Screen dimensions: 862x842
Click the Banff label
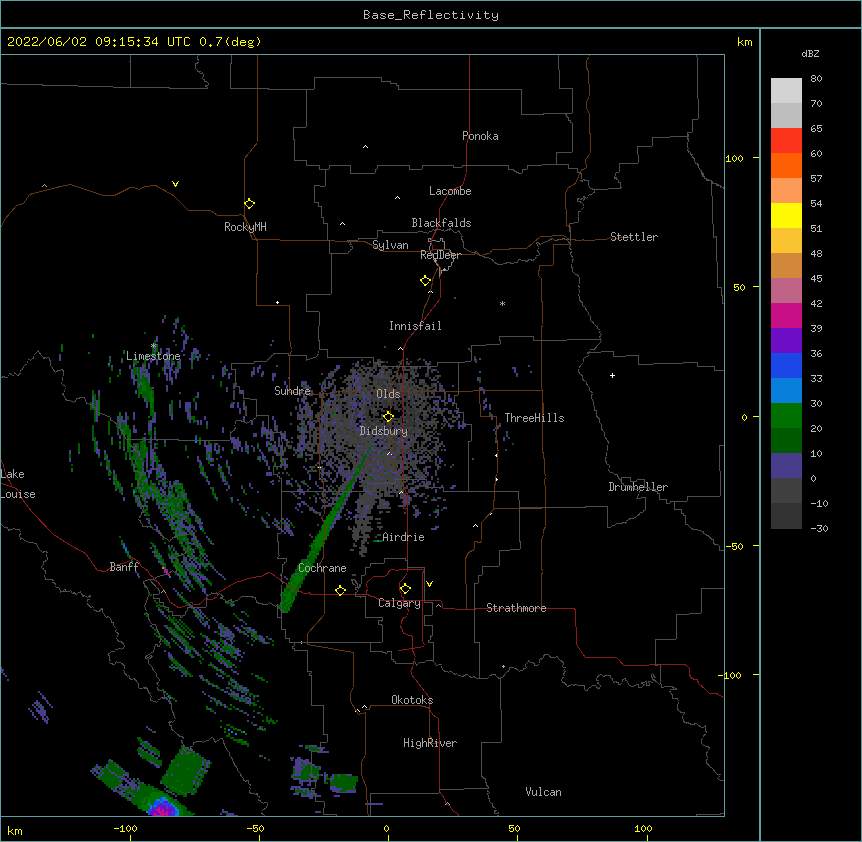124,567
